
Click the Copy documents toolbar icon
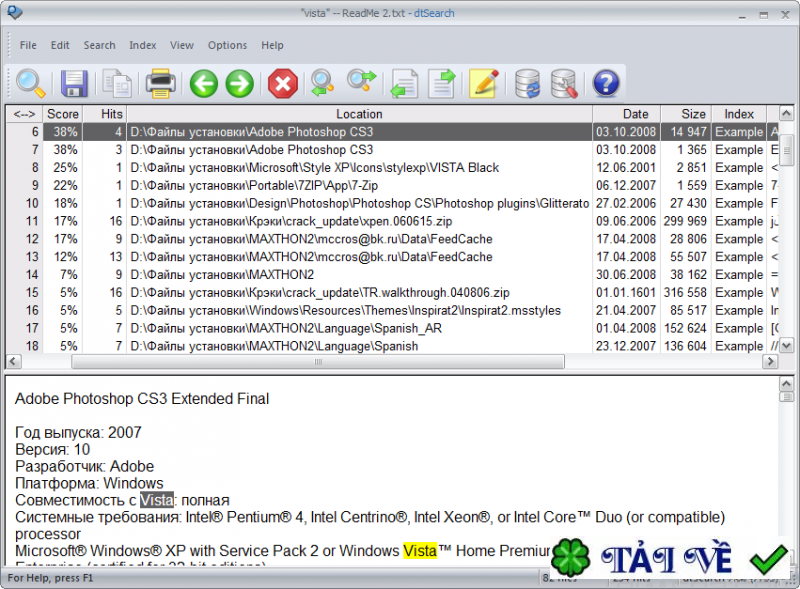coord(117,83)
